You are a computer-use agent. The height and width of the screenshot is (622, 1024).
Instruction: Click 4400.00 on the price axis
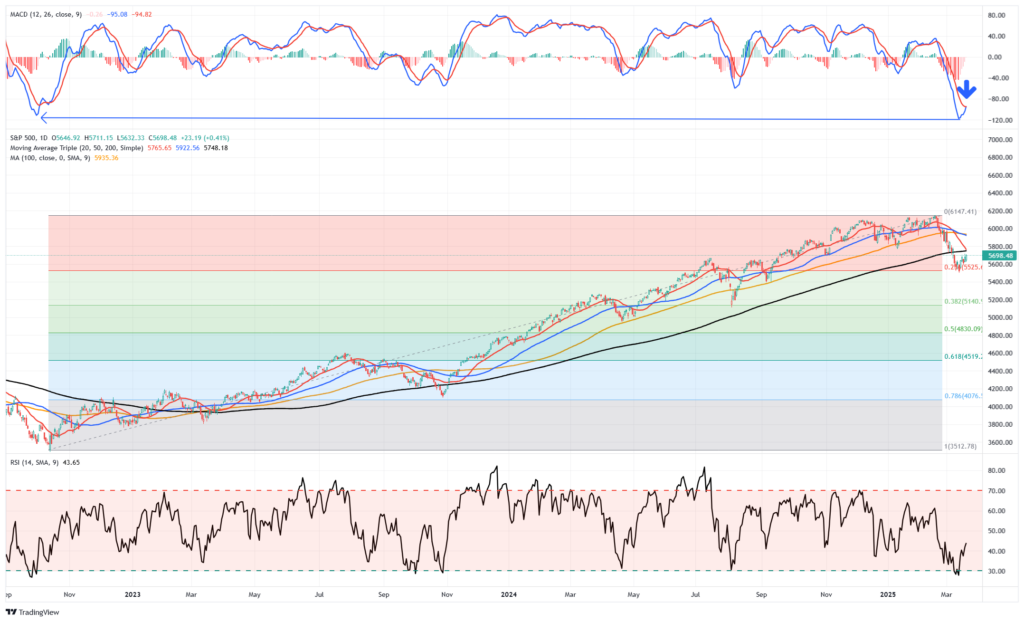coord(1000,371)
